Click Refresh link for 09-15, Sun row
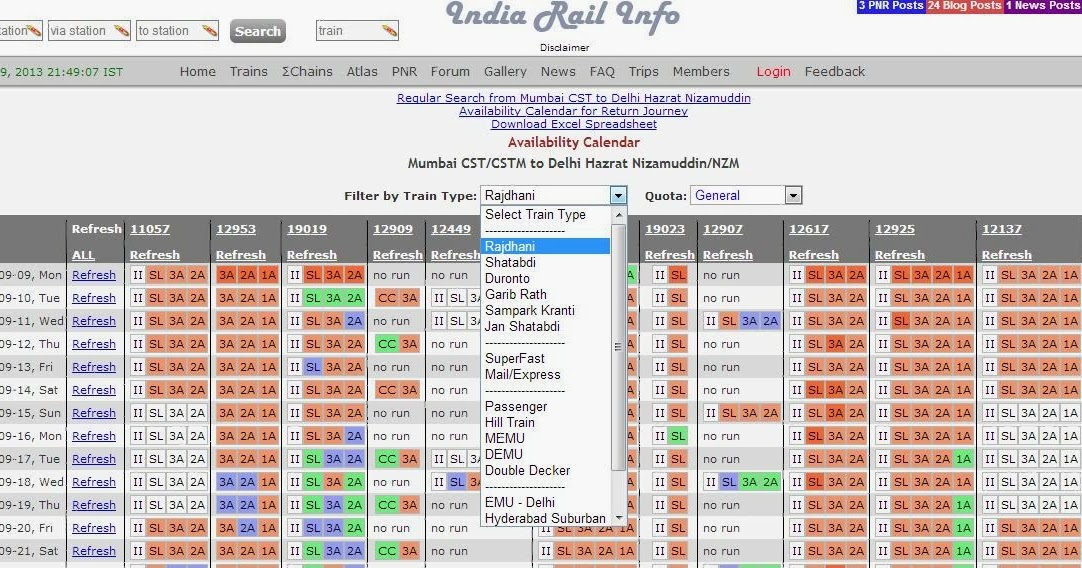 pos(94,413)
